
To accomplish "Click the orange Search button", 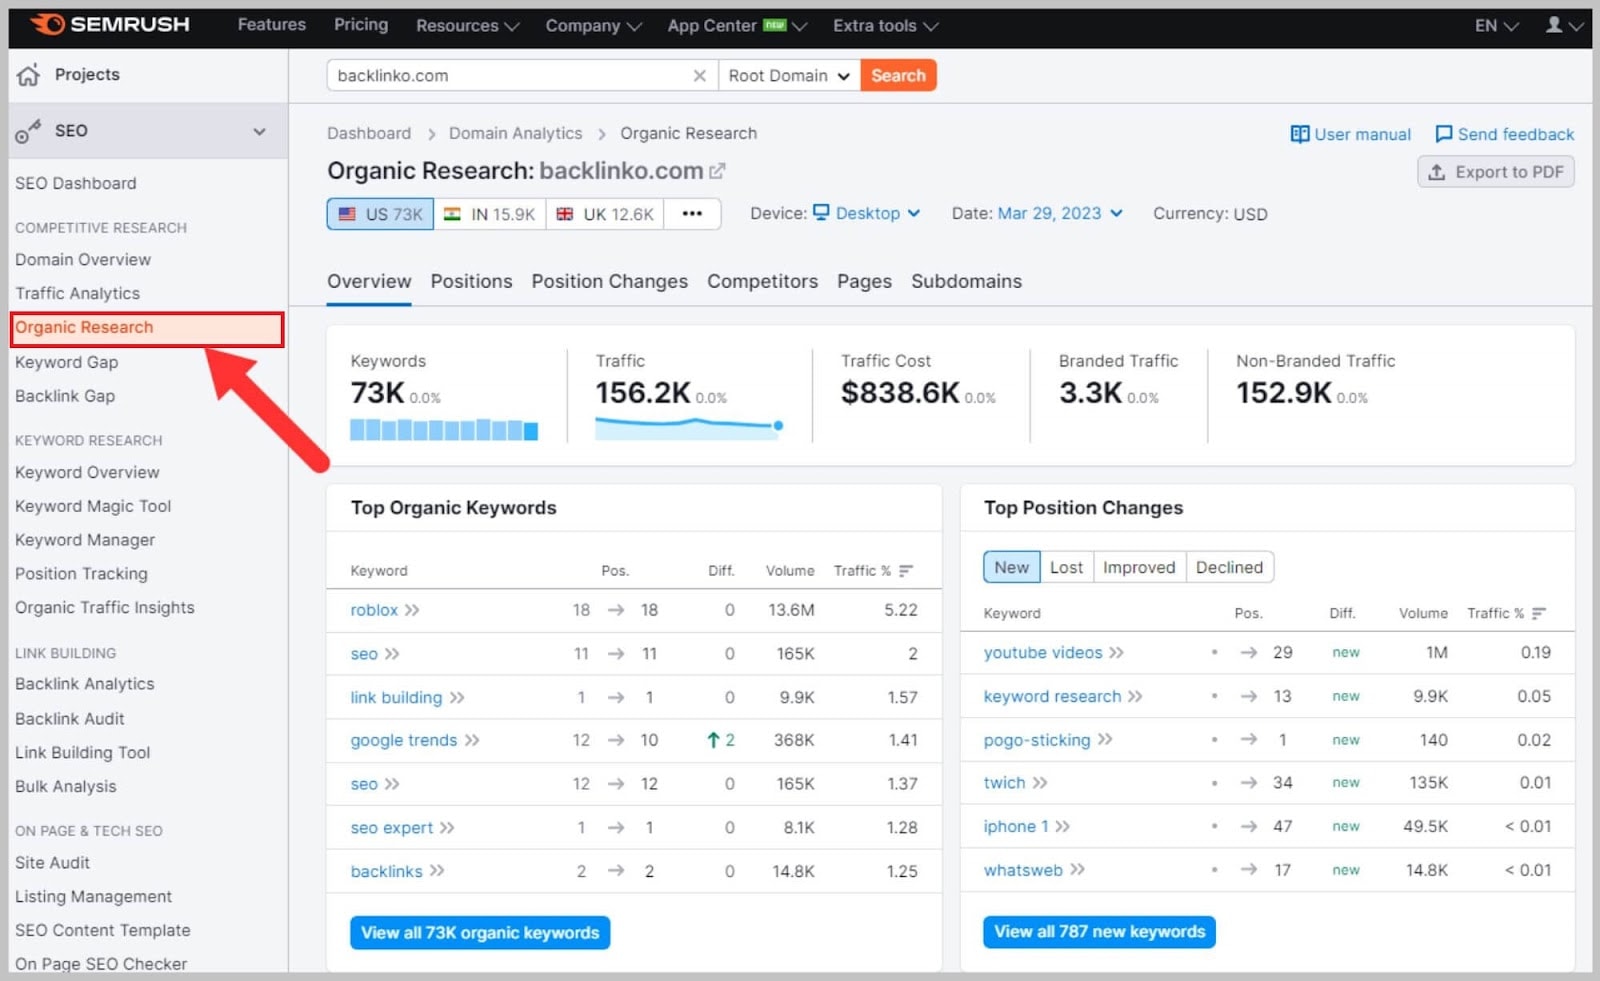I will 898,76.
